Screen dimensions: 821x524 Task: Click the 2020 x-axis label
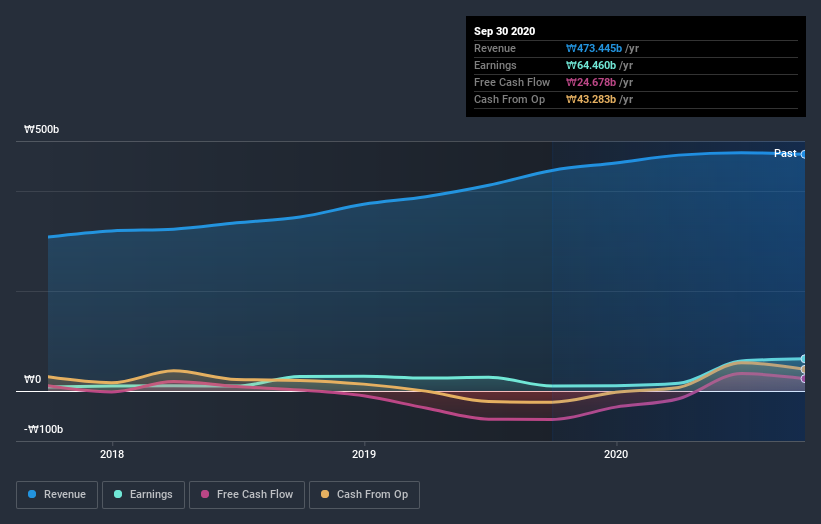616,454
